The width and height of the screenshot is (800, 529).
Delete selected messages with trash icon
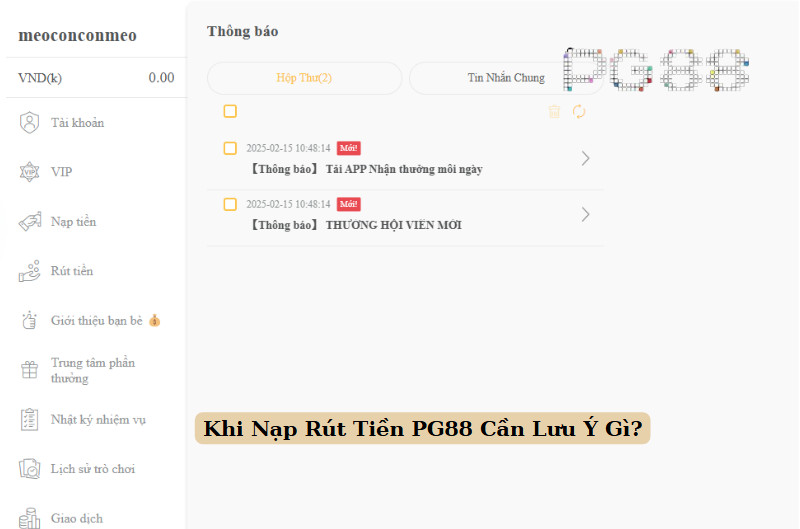(x=554, y=111)
